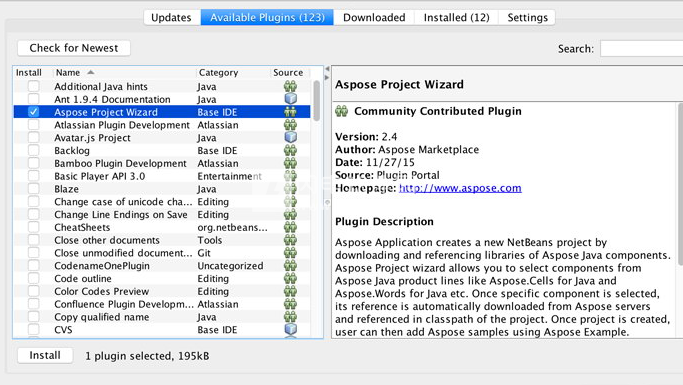Viewport: 683px width, 385px height.
Task: Select Code outline plugin row
Action: 162,278
